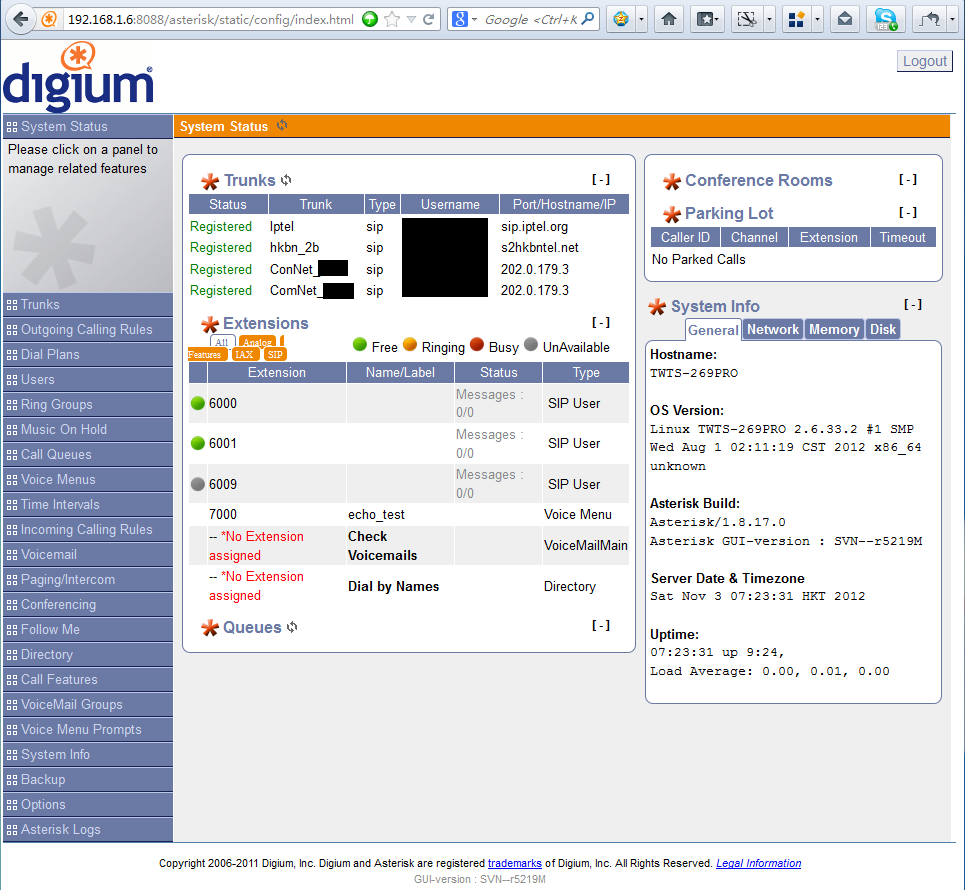Open dropdown next to the blue squares icon
The height and width of the screenshot is (890, 965).
tap(817, 19)
